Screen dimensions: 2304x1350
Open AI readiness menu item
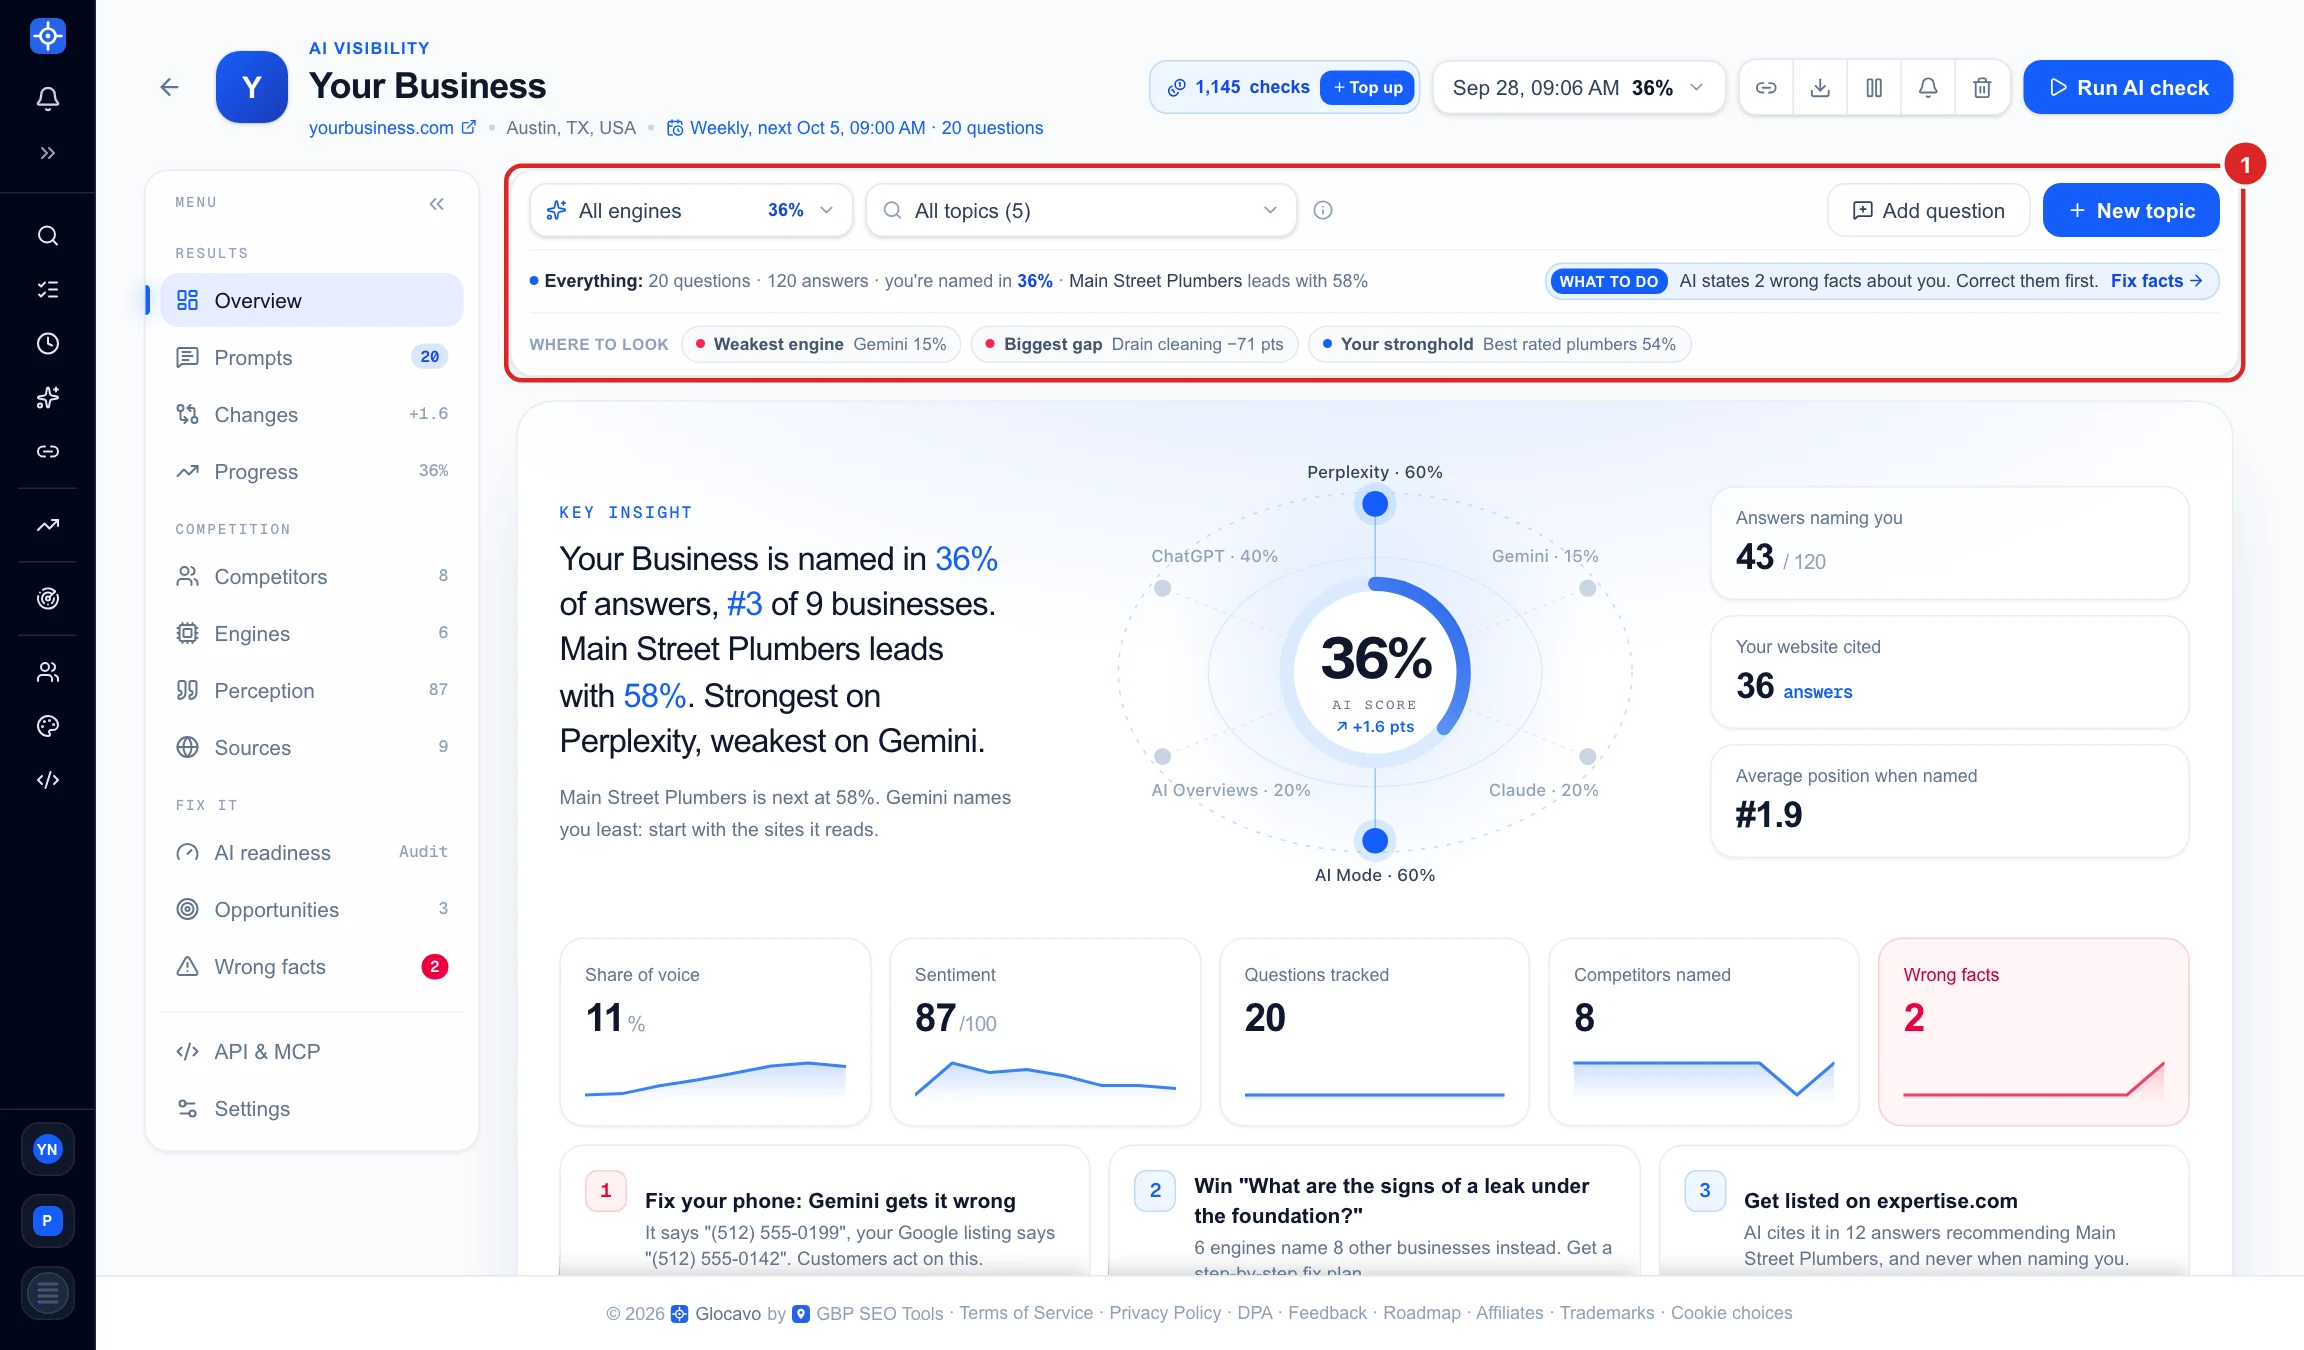tap(311, 852)
